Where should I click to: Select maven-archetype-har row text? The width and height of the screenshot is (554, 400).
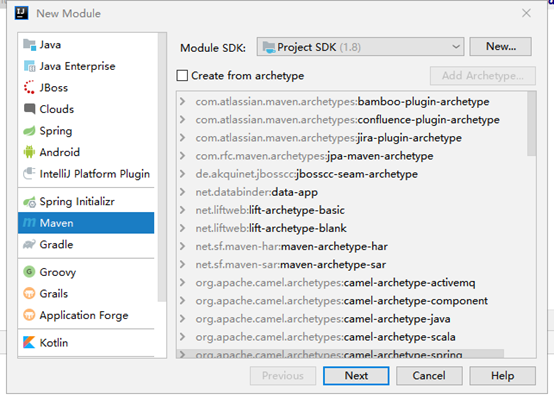291,246
